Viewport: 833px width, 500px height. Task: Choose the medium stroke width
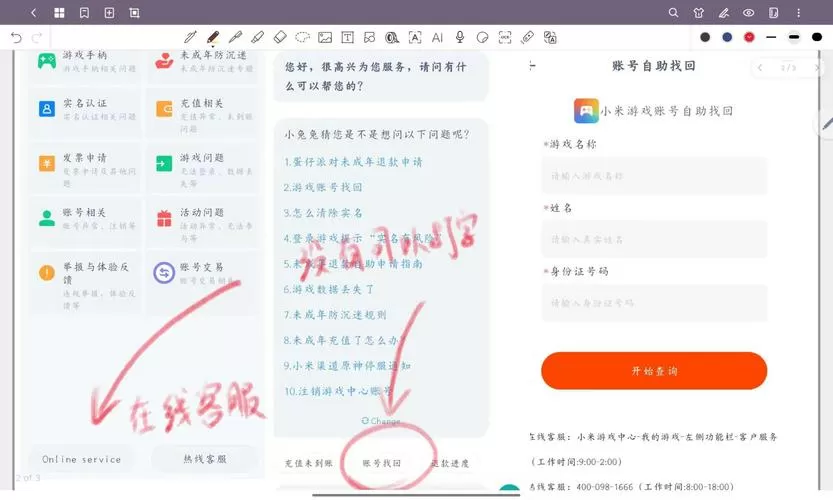[794, 37]
